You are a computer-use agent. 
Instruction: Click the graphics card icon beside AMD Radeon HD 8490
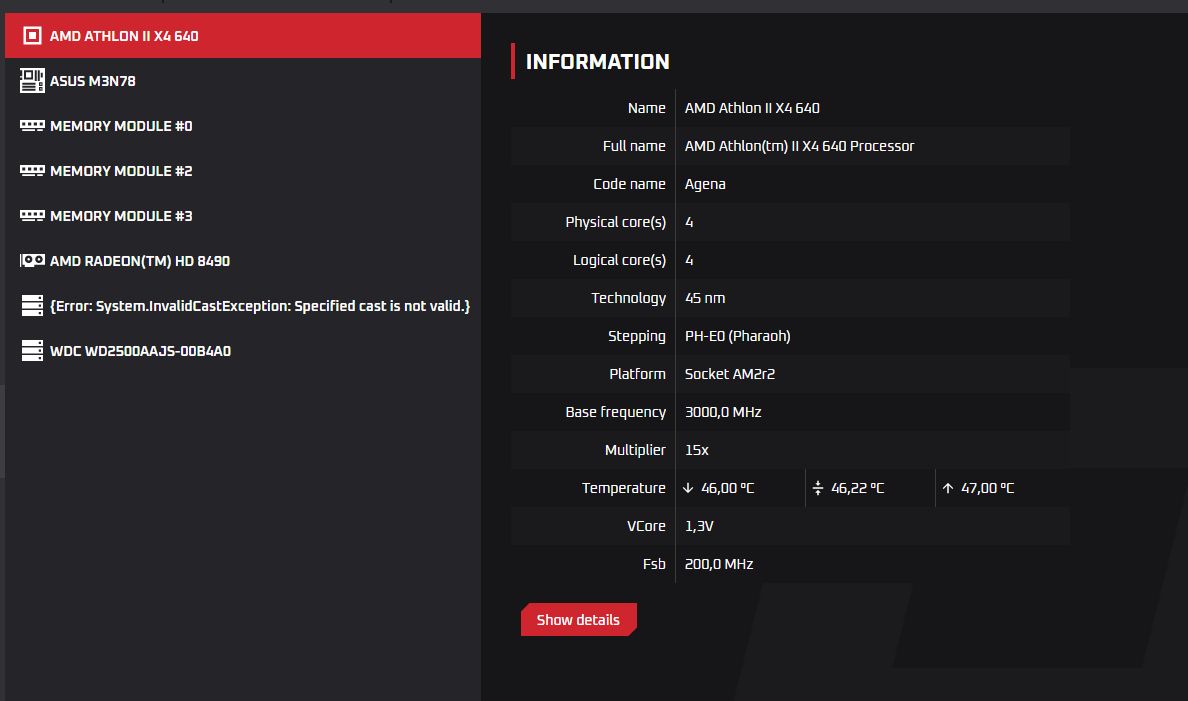[x=32, y=261]
